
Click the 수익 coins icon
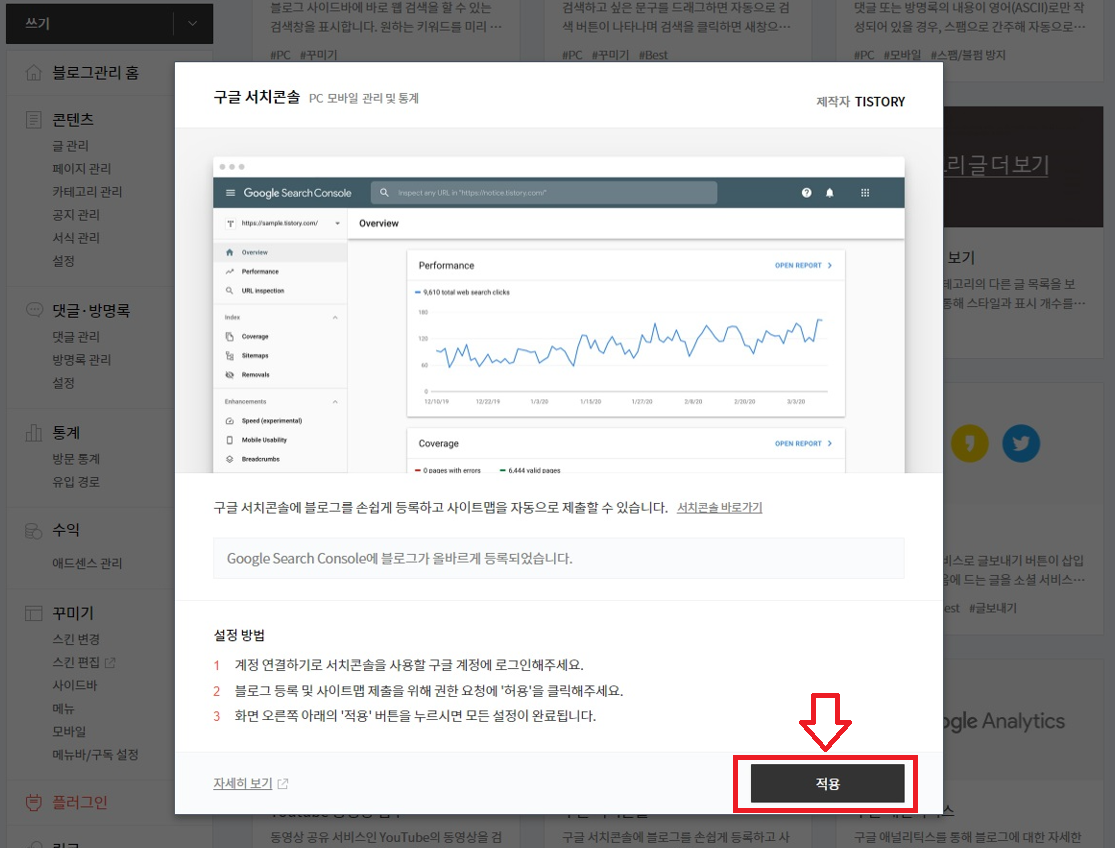pyautogui.click(x=33, y=530)
